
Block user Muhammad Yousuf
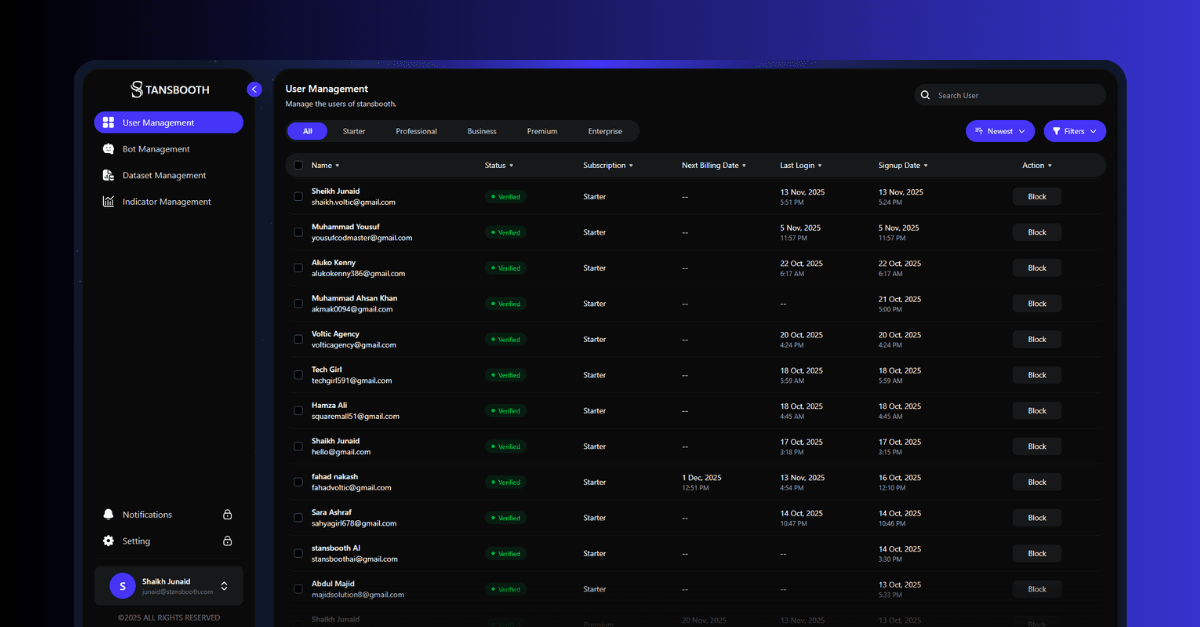(x=1037, y=232)
